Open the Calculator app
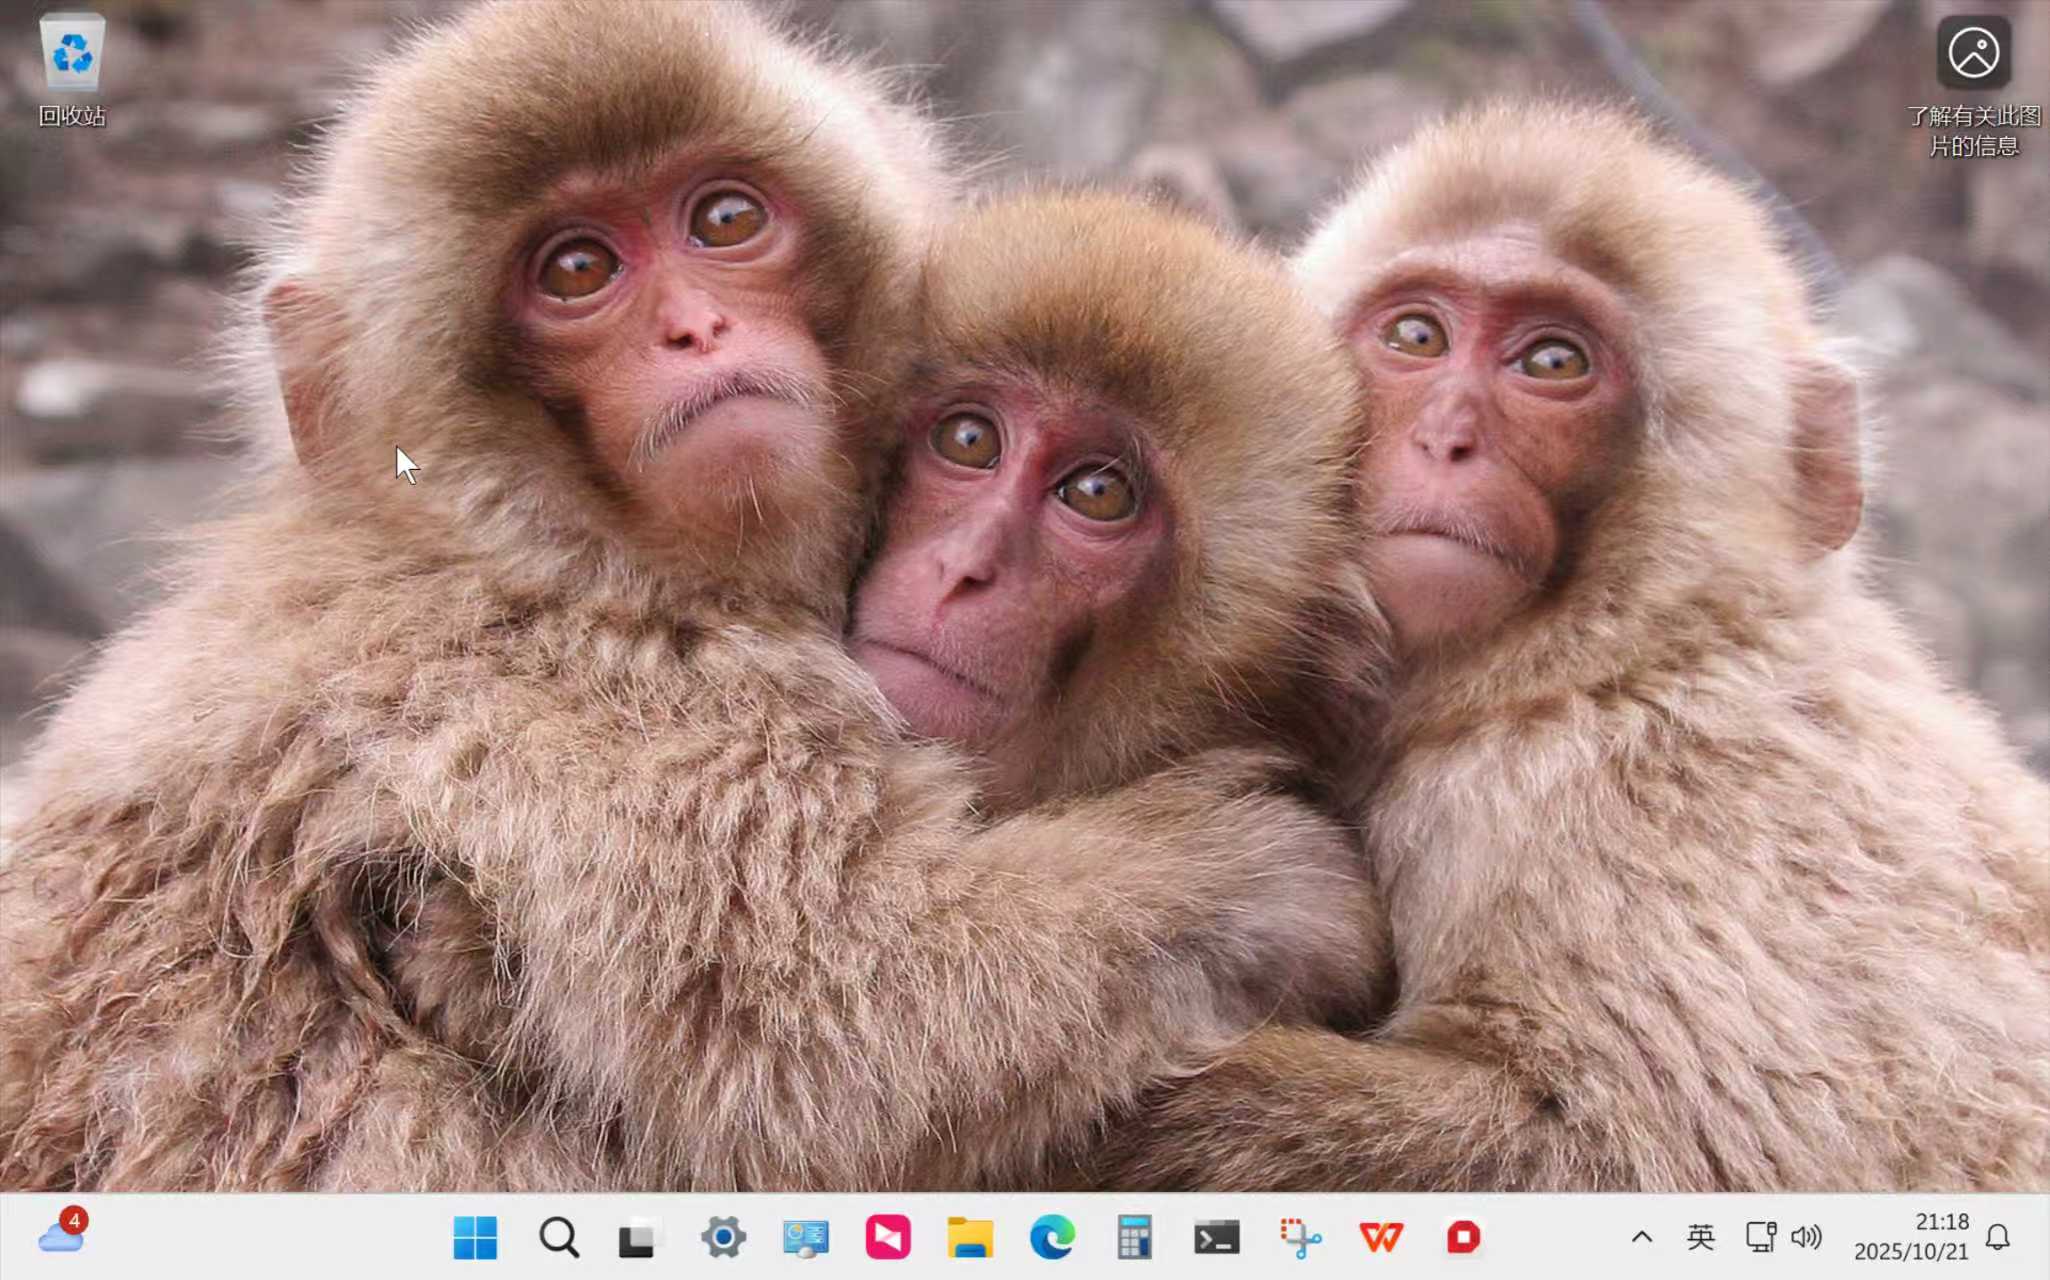The image size is (2050, 1280). click(1134, 1238)
